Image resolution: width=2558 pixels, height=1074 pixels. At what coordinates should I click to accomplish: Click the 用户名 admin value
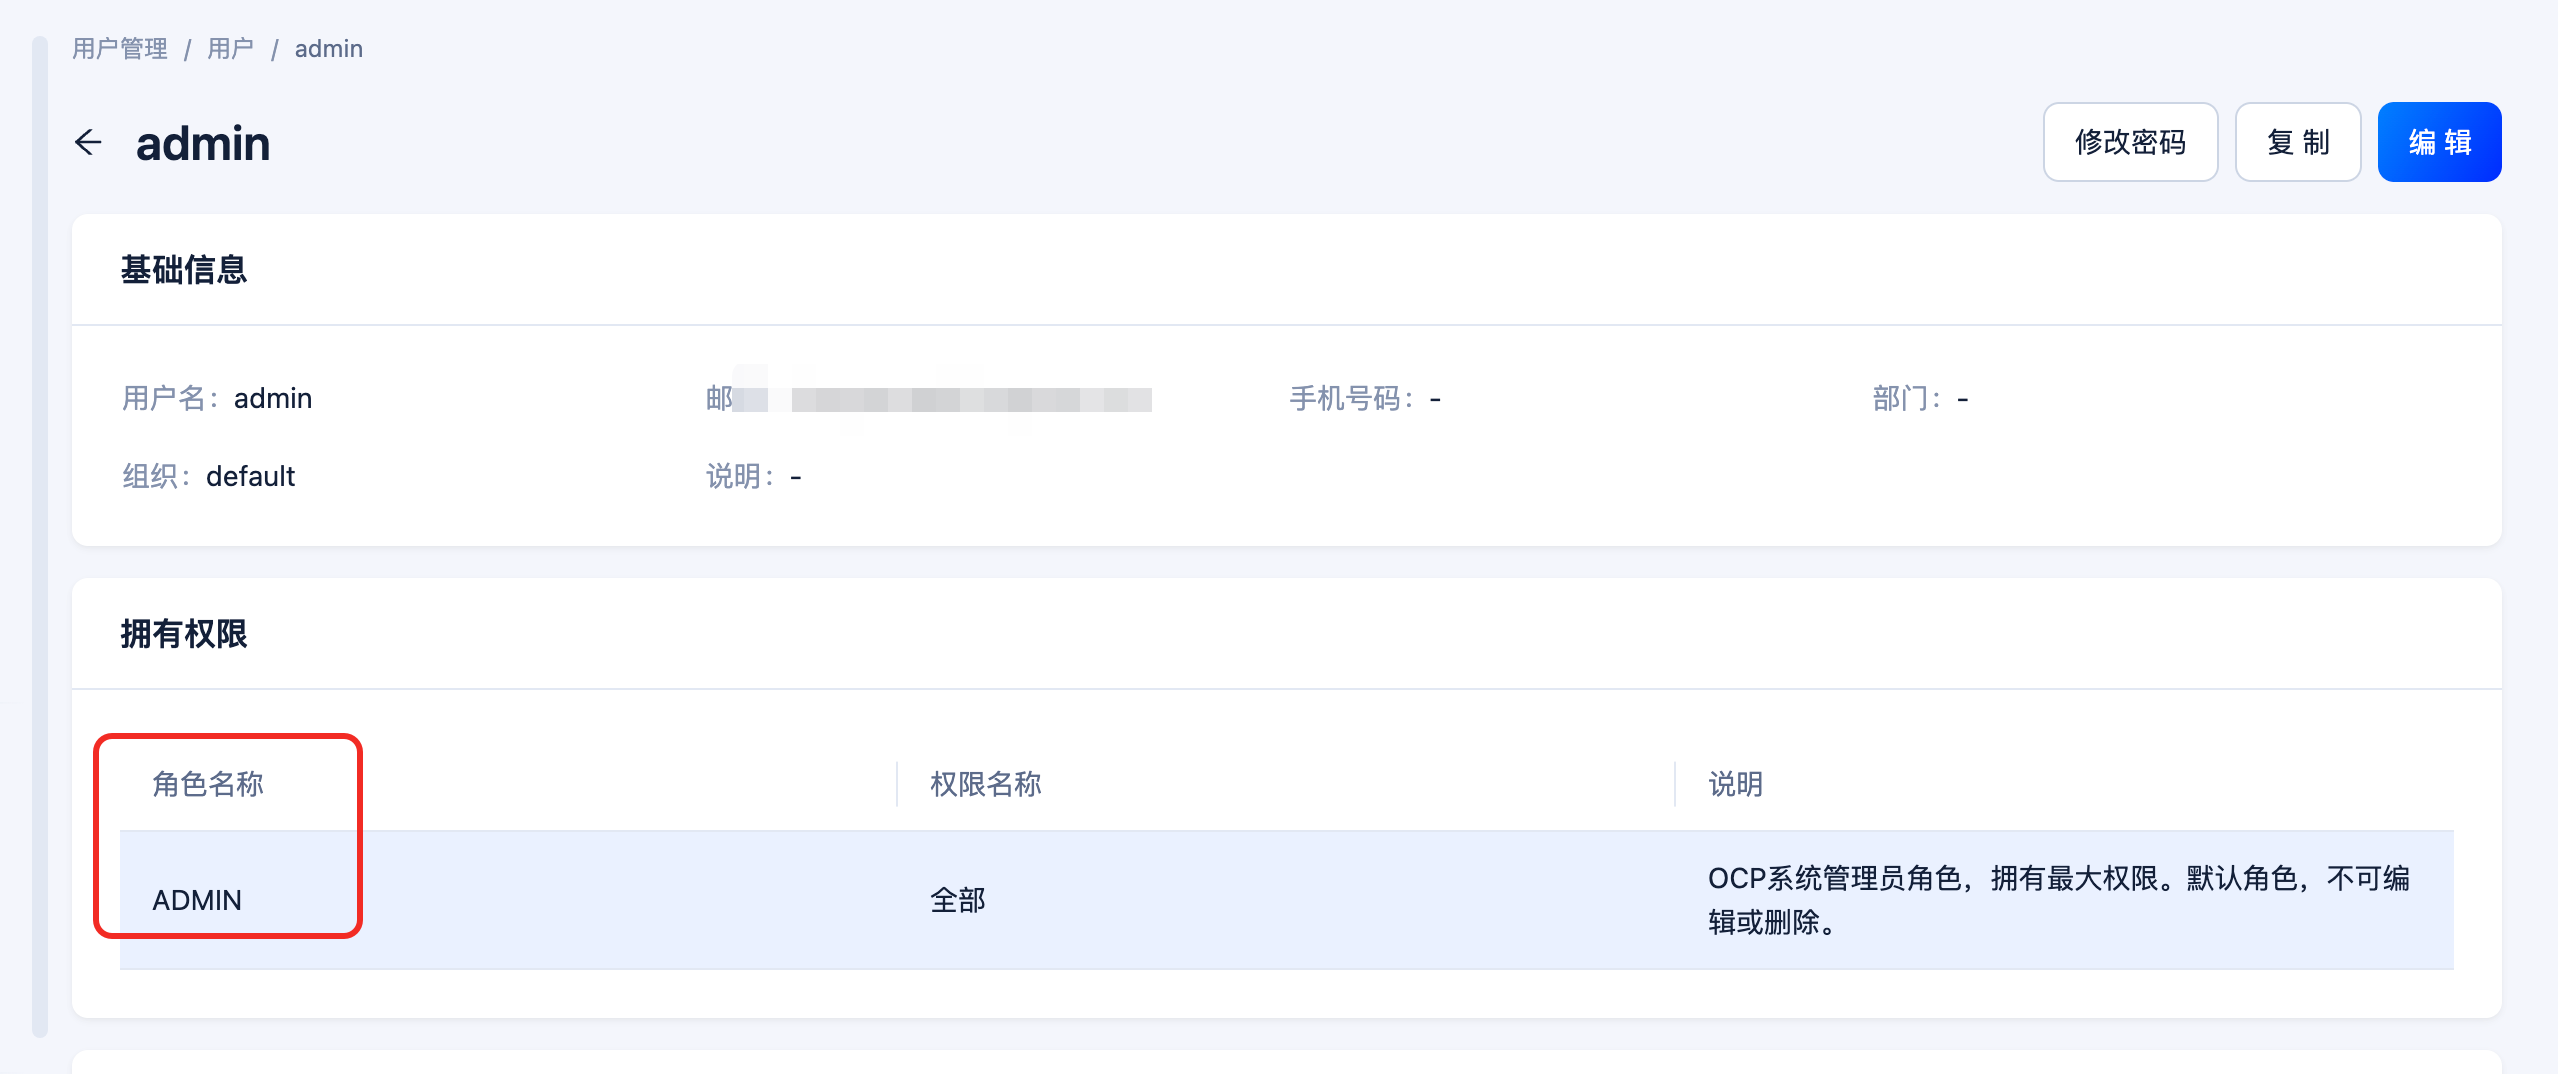273,398
